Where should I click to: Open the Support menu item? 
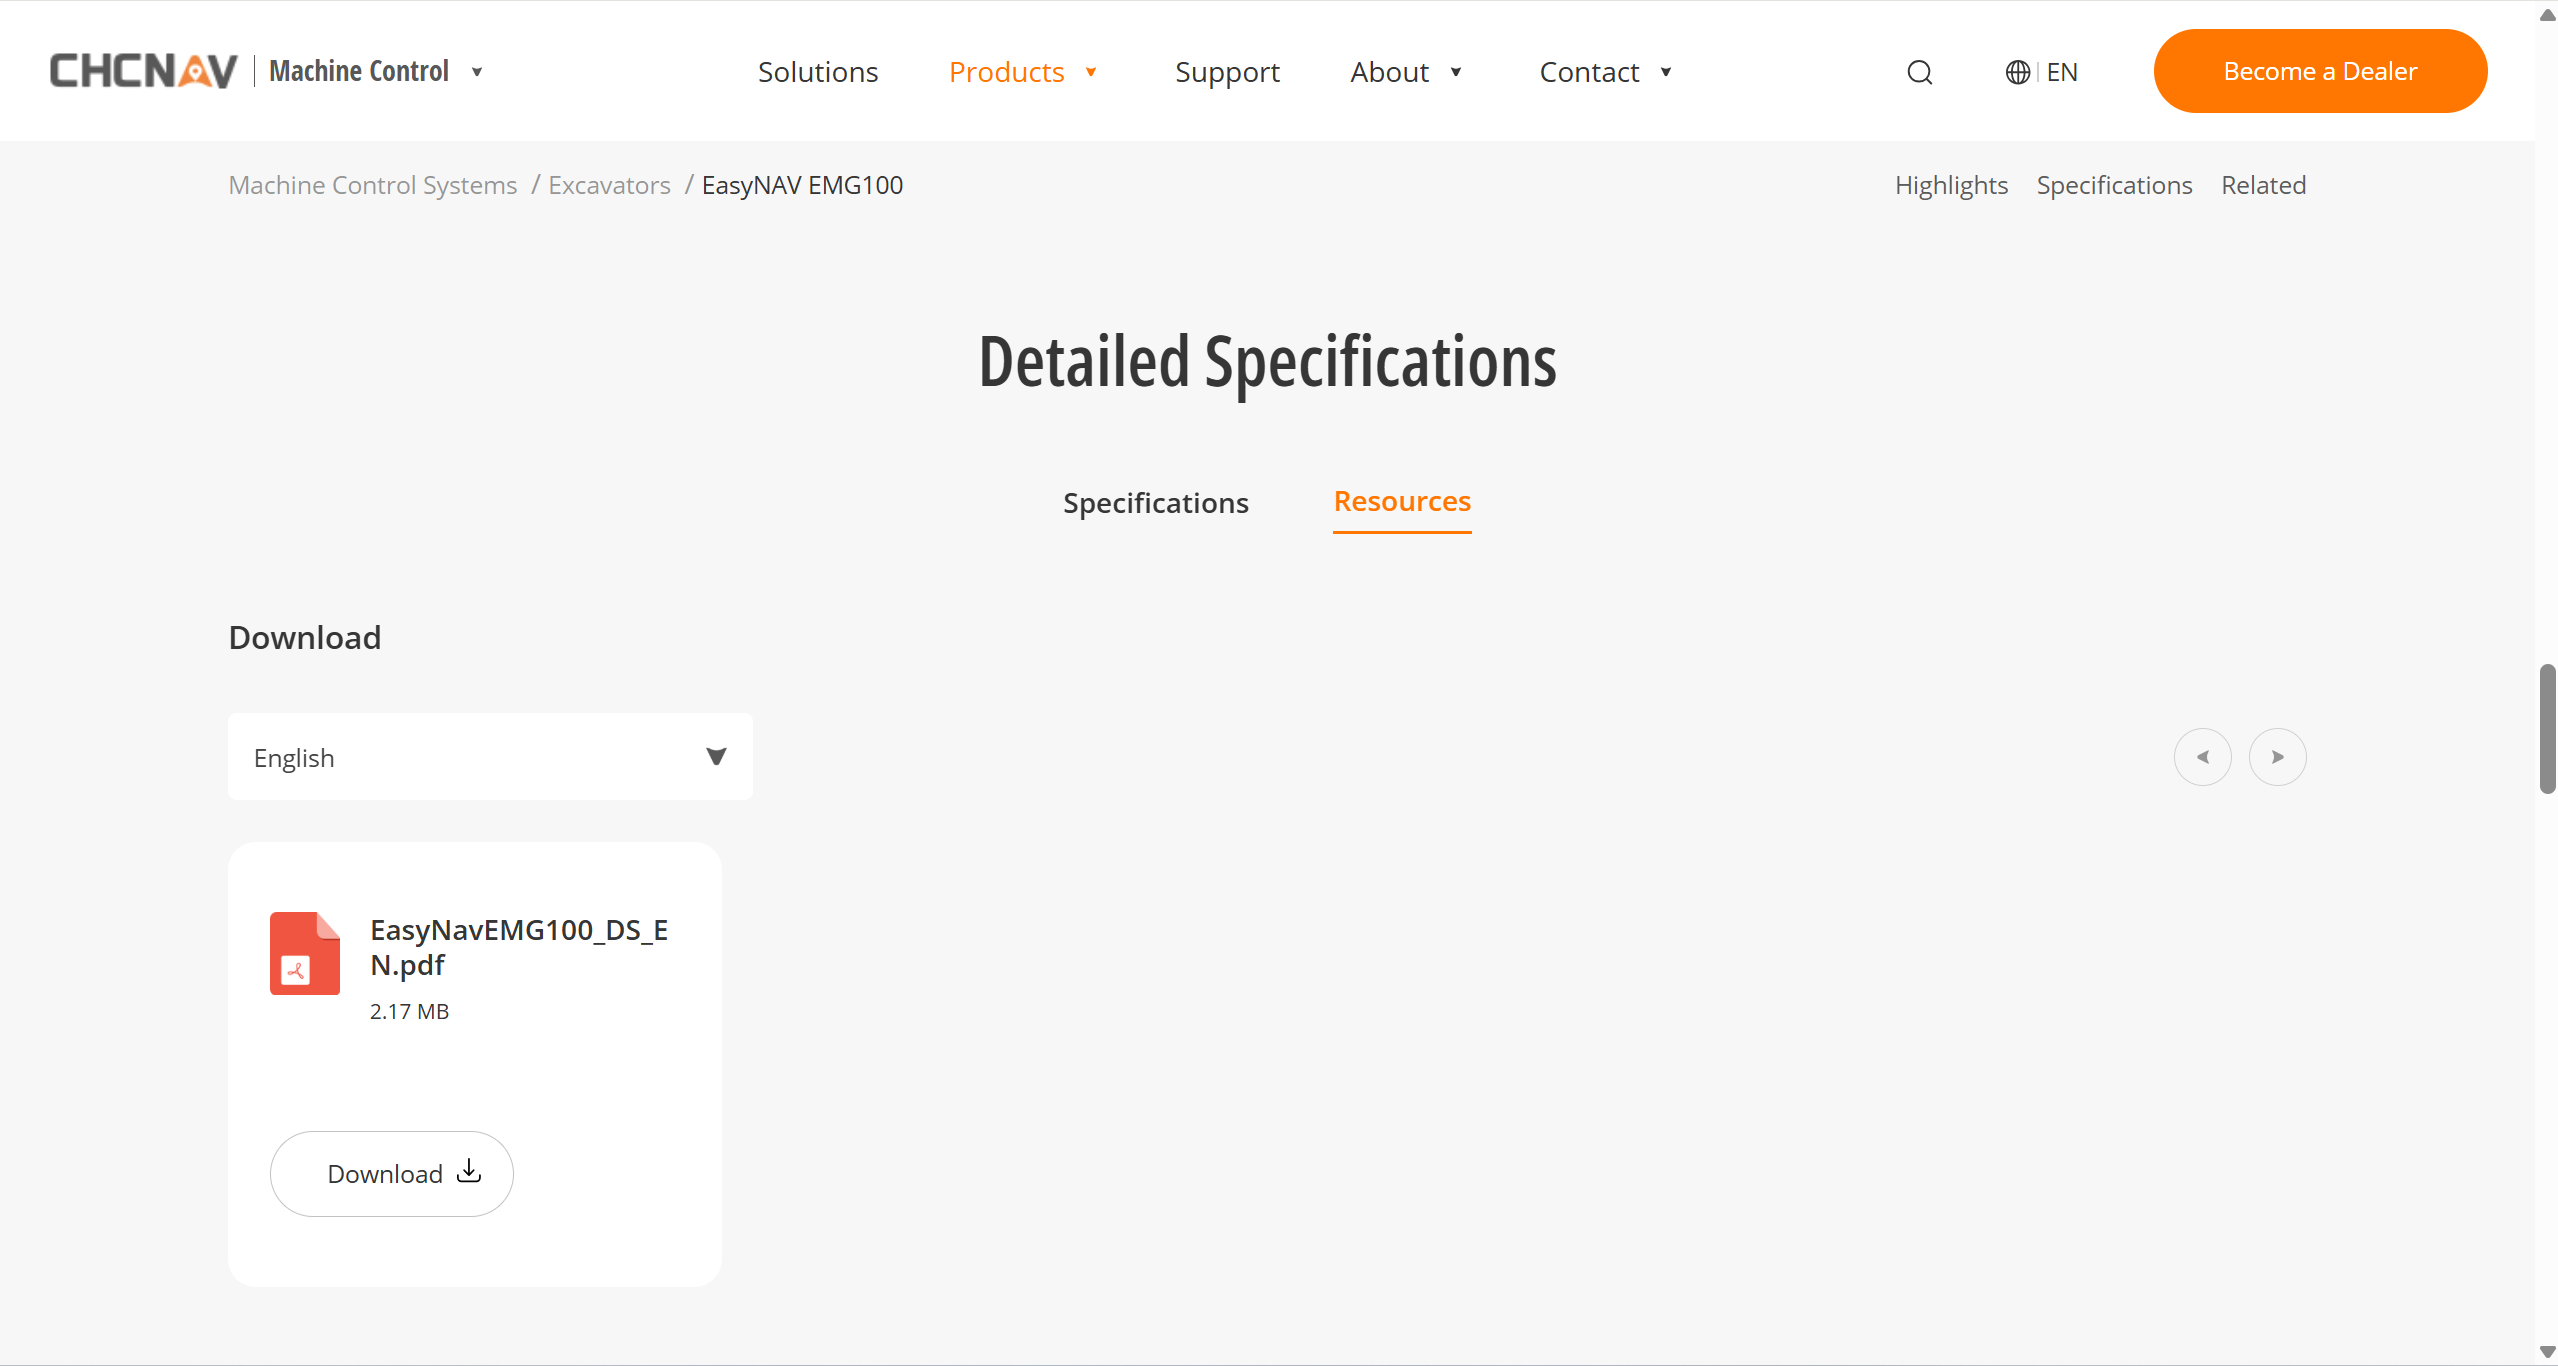(1227, 72)
